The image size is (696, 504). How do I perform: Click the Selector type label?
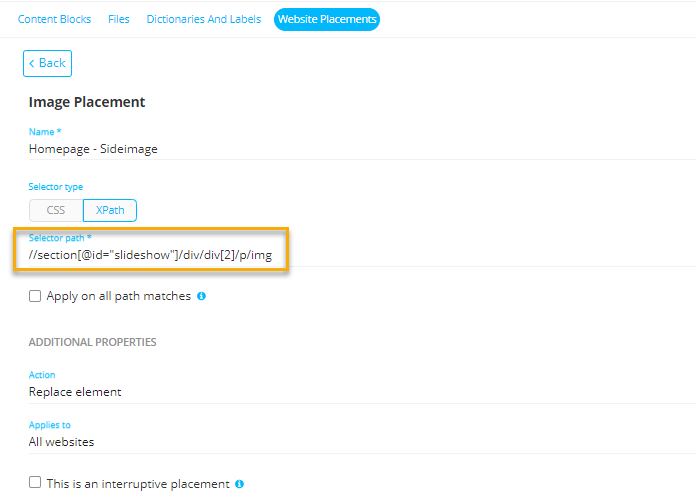coord(55,187)
